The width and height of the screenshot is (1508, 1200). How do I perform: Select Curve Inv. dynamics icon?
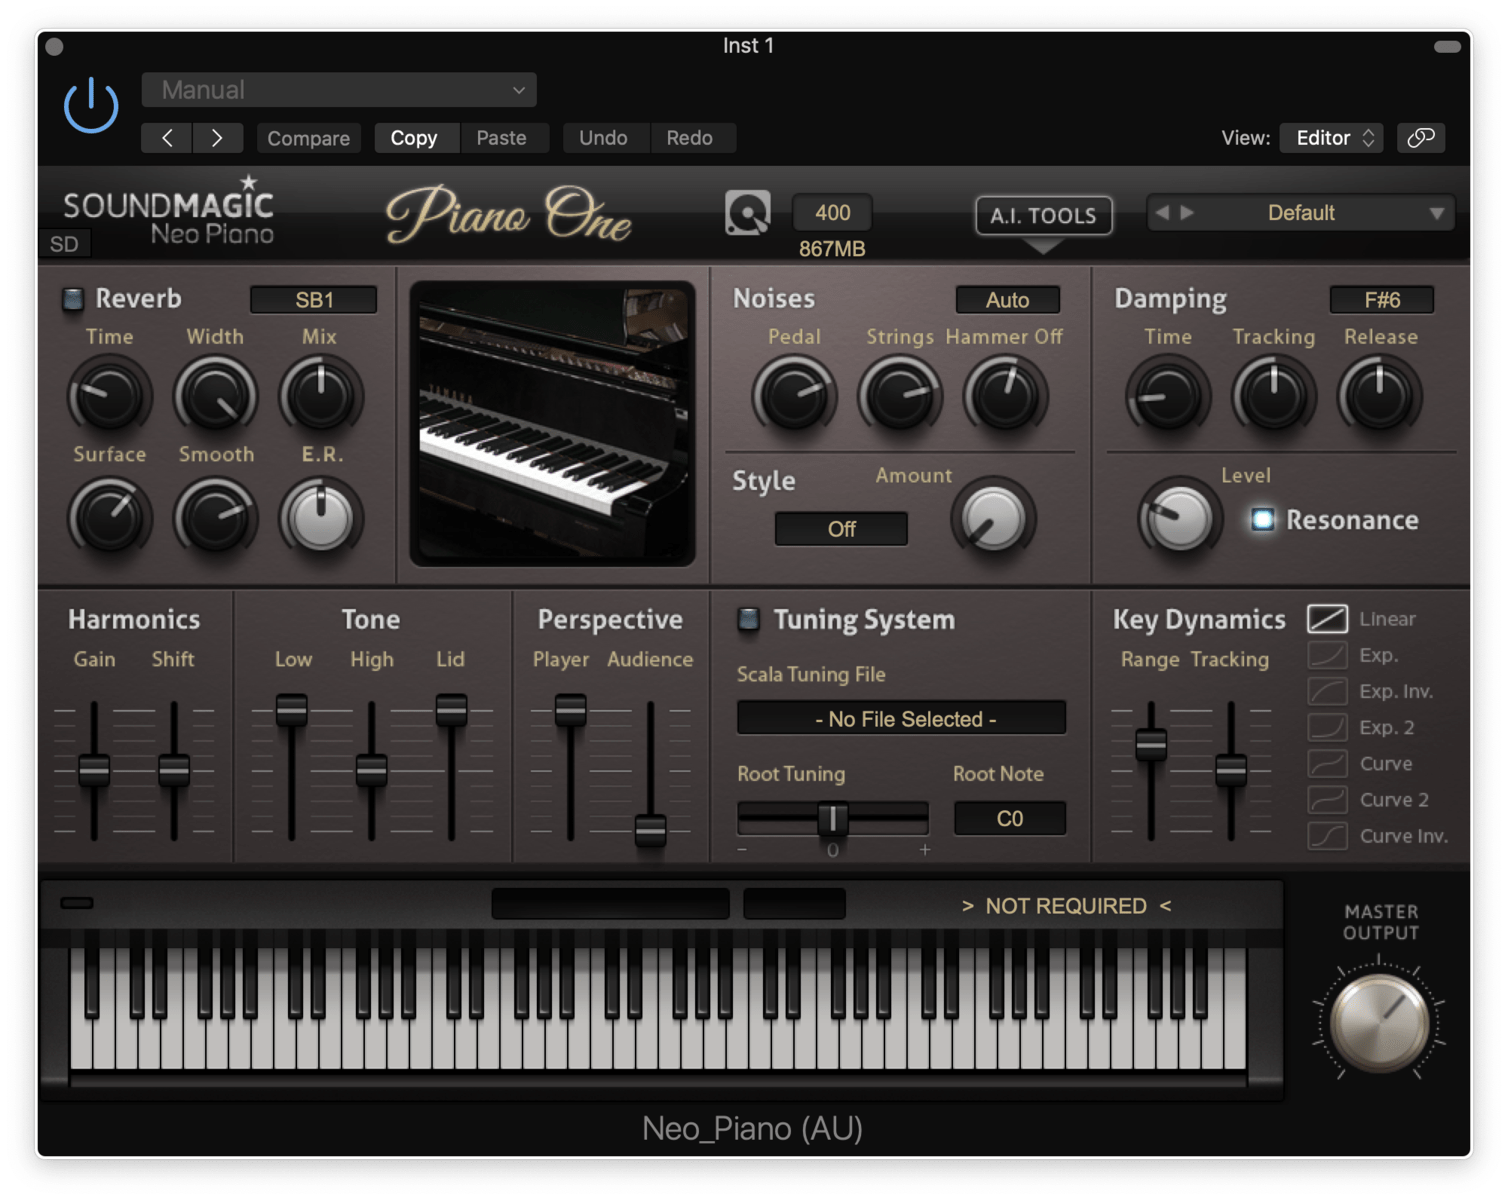tap(1327, 835)
